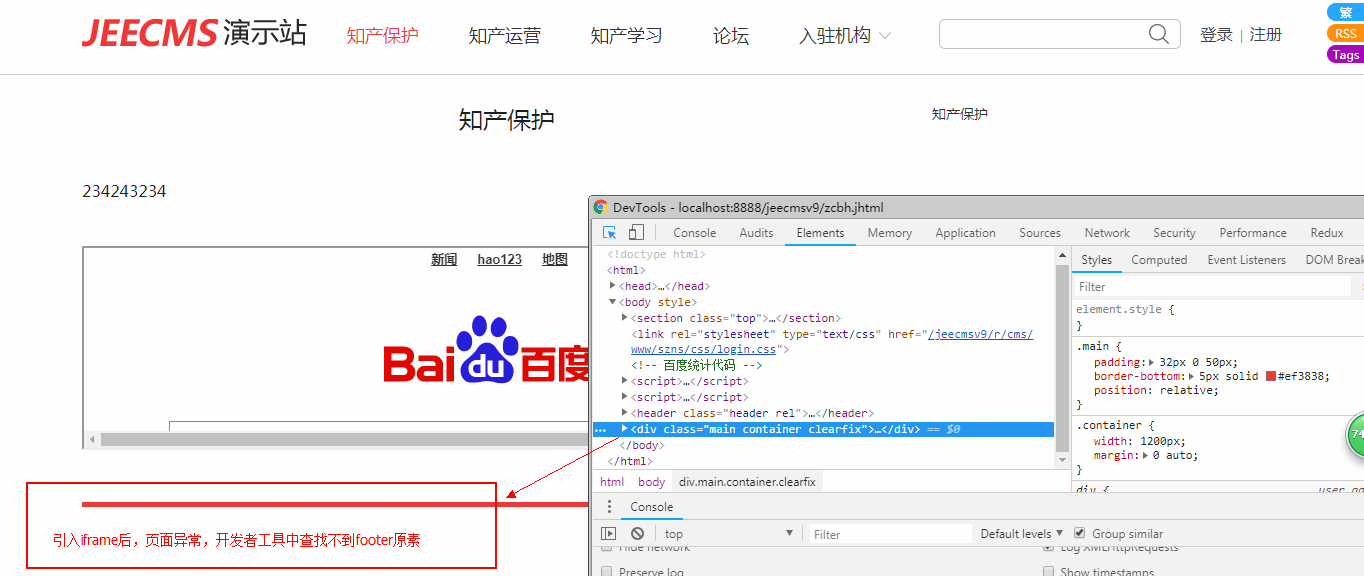Toggle the device toolbar icon in DevTools
Screen dimensions: 1364x576
point(636,232)
